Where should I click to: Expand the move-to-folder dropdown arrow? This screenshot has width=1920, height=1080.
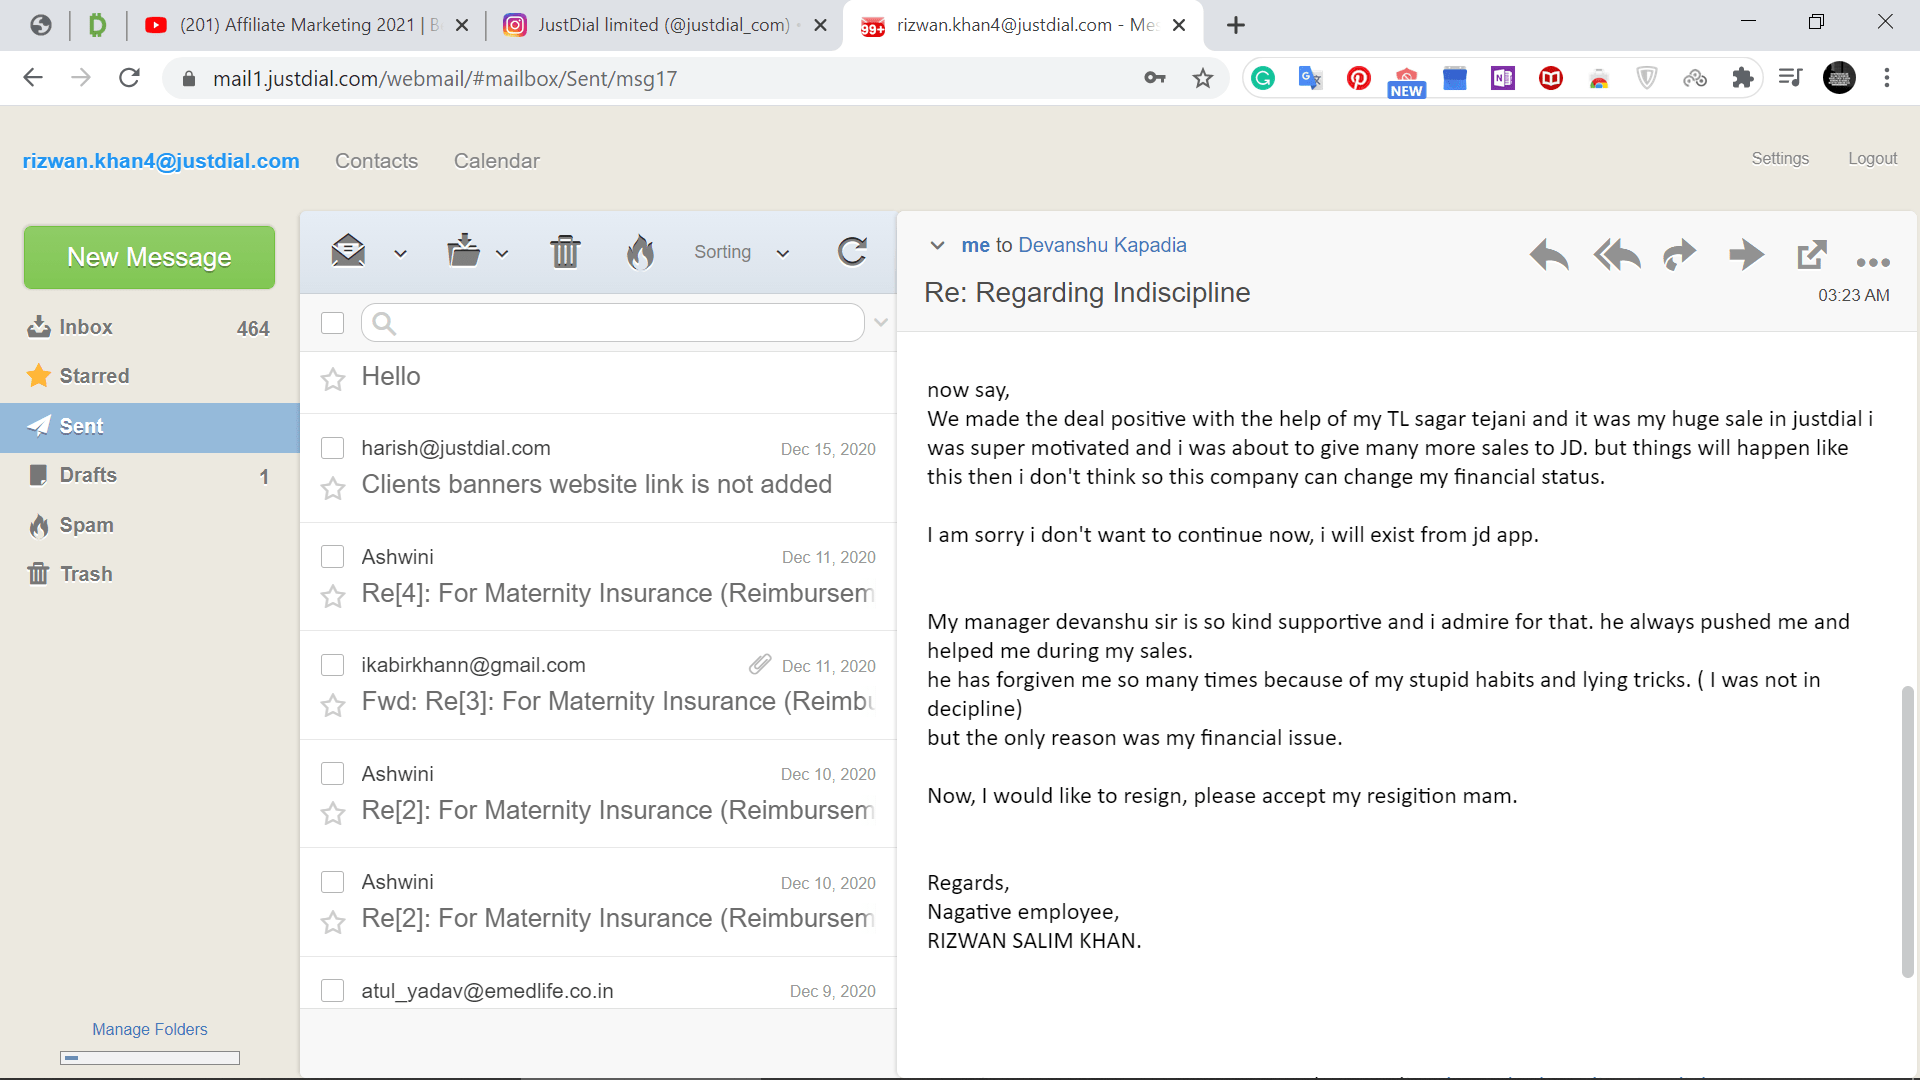coord(502,254)
